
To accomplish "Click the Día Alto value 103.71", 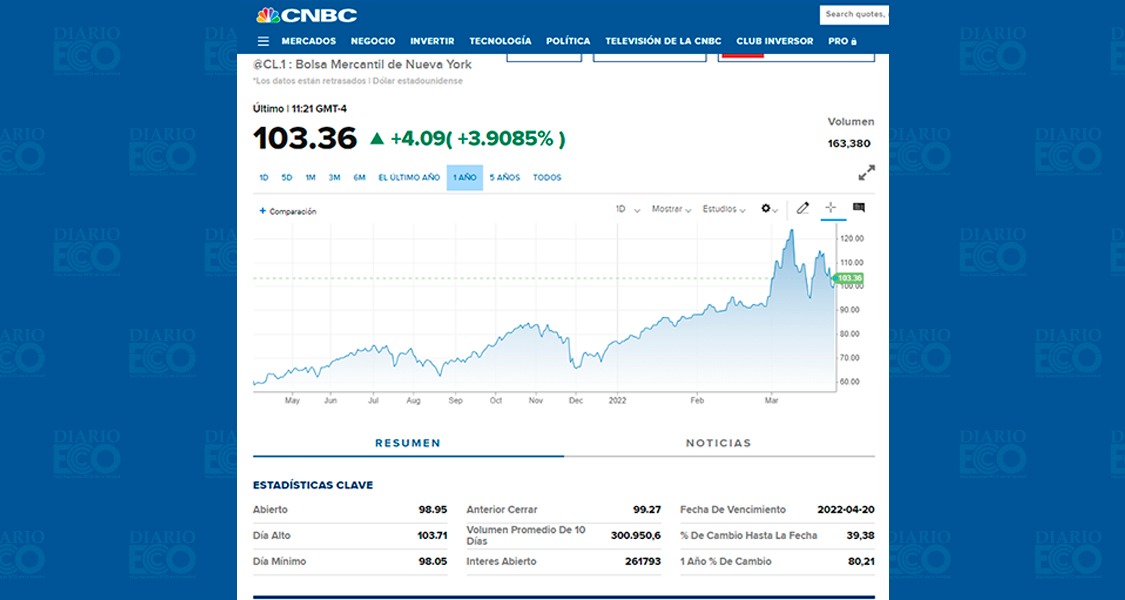I will [x=432, y=535].
